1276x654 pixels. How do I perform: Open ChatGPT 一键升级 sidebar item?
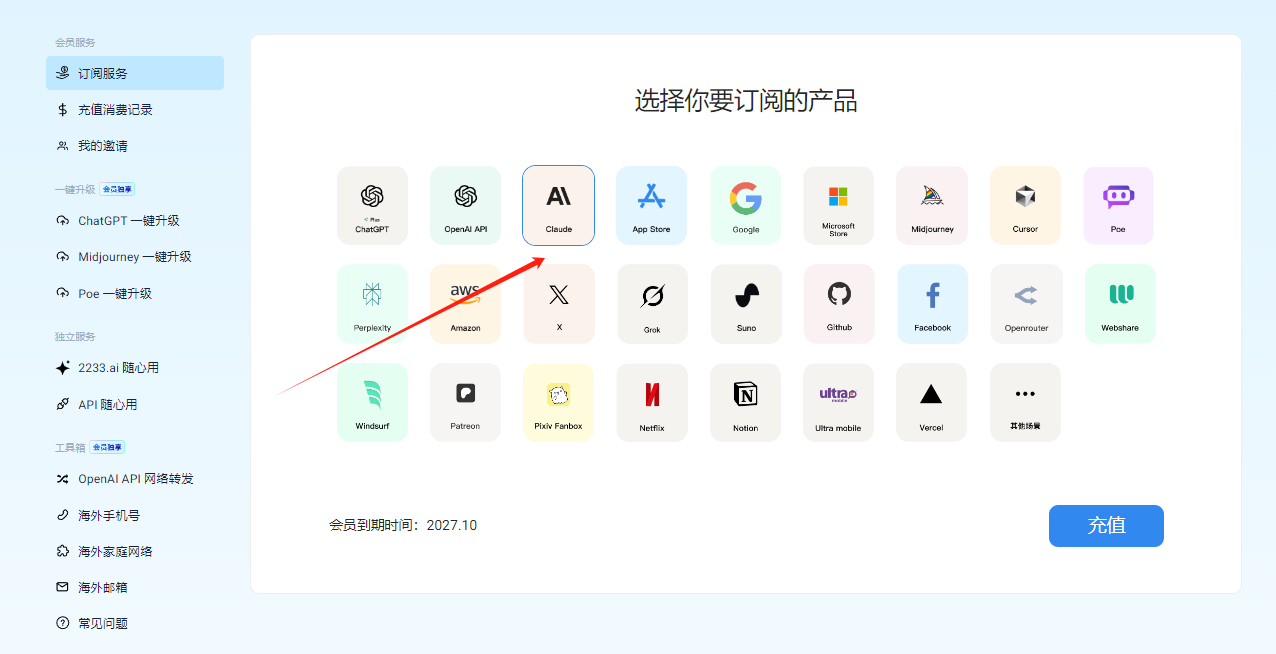[128, 221]
